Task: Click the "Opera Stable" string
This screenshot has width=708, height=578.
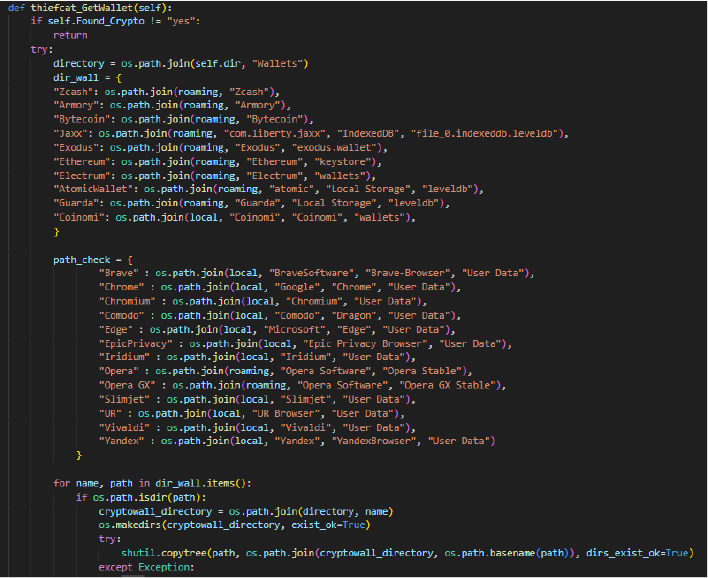Action: pos(422,371)
